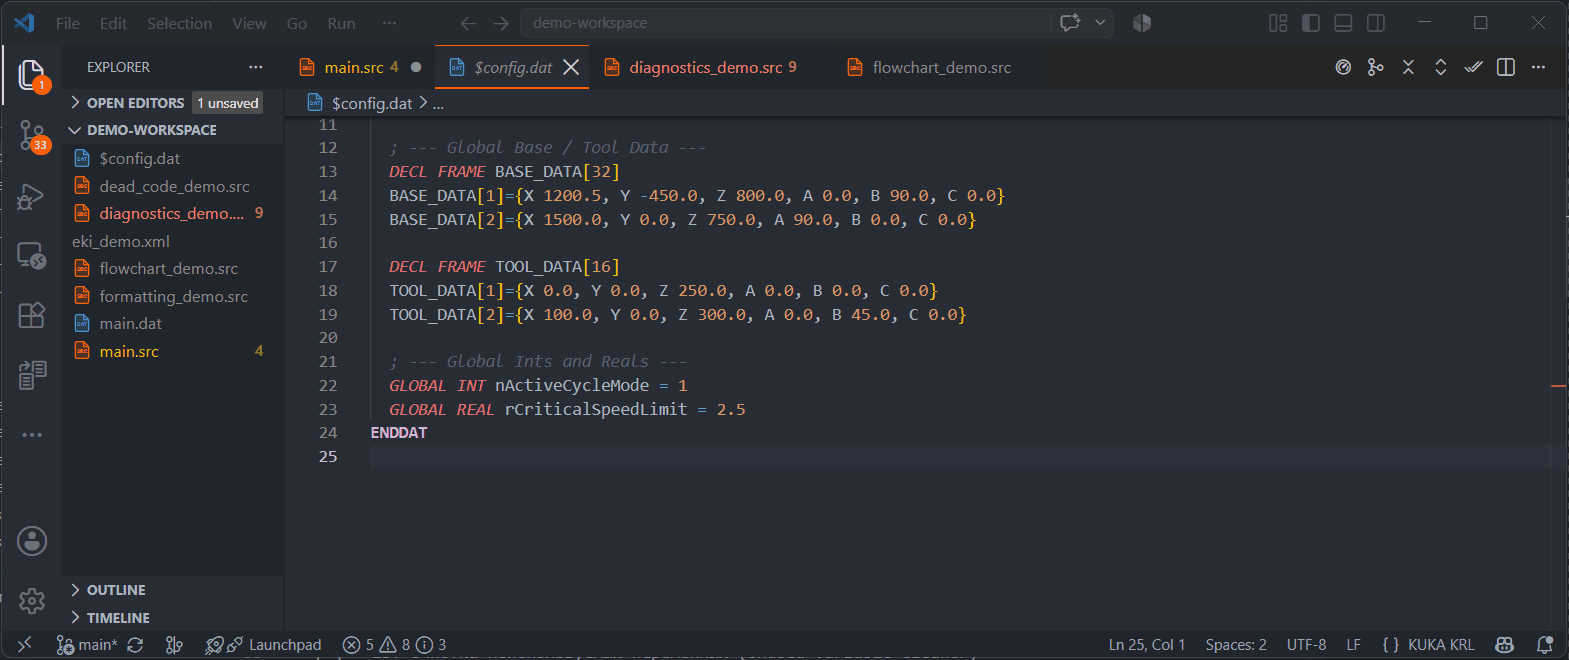Switch to the flowchart_demo.src tab
This screenshot has height=660, width=1569.
941,67
